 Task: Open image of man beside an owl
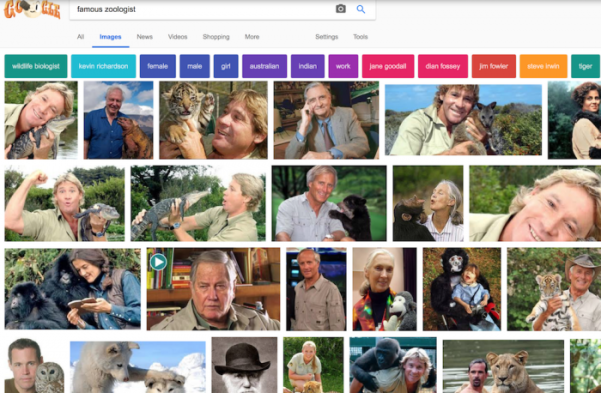[34, 365]
